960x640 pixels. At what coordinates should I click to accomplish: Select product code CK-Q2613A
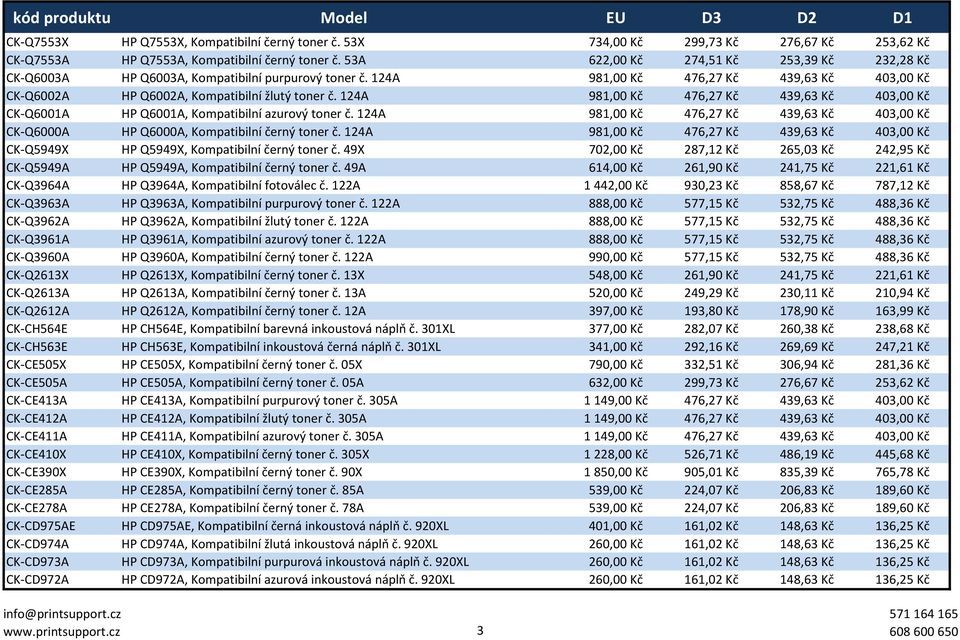(x=37, y=293)
